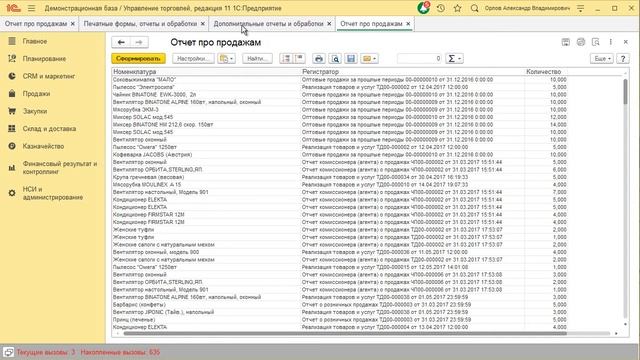640x360 pixels.
Task: Select the row Мясорубка ЭКМ-3
Action: (x=340, y=109)
